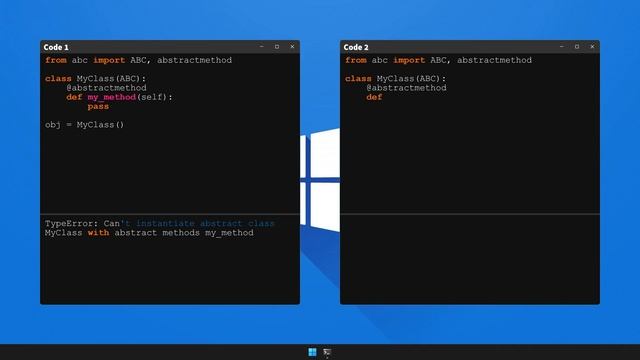This screenshot has width=640, height=360.
Task: Click the 'pass' keyword in Code 1
Action: [x=98, y=107]
